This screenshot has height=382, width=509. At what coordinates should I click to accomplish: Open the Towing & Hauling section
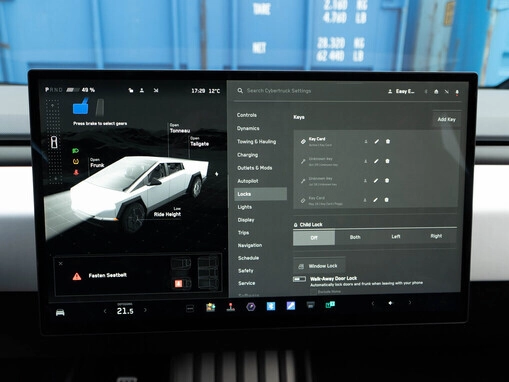(x=256, y=142)
